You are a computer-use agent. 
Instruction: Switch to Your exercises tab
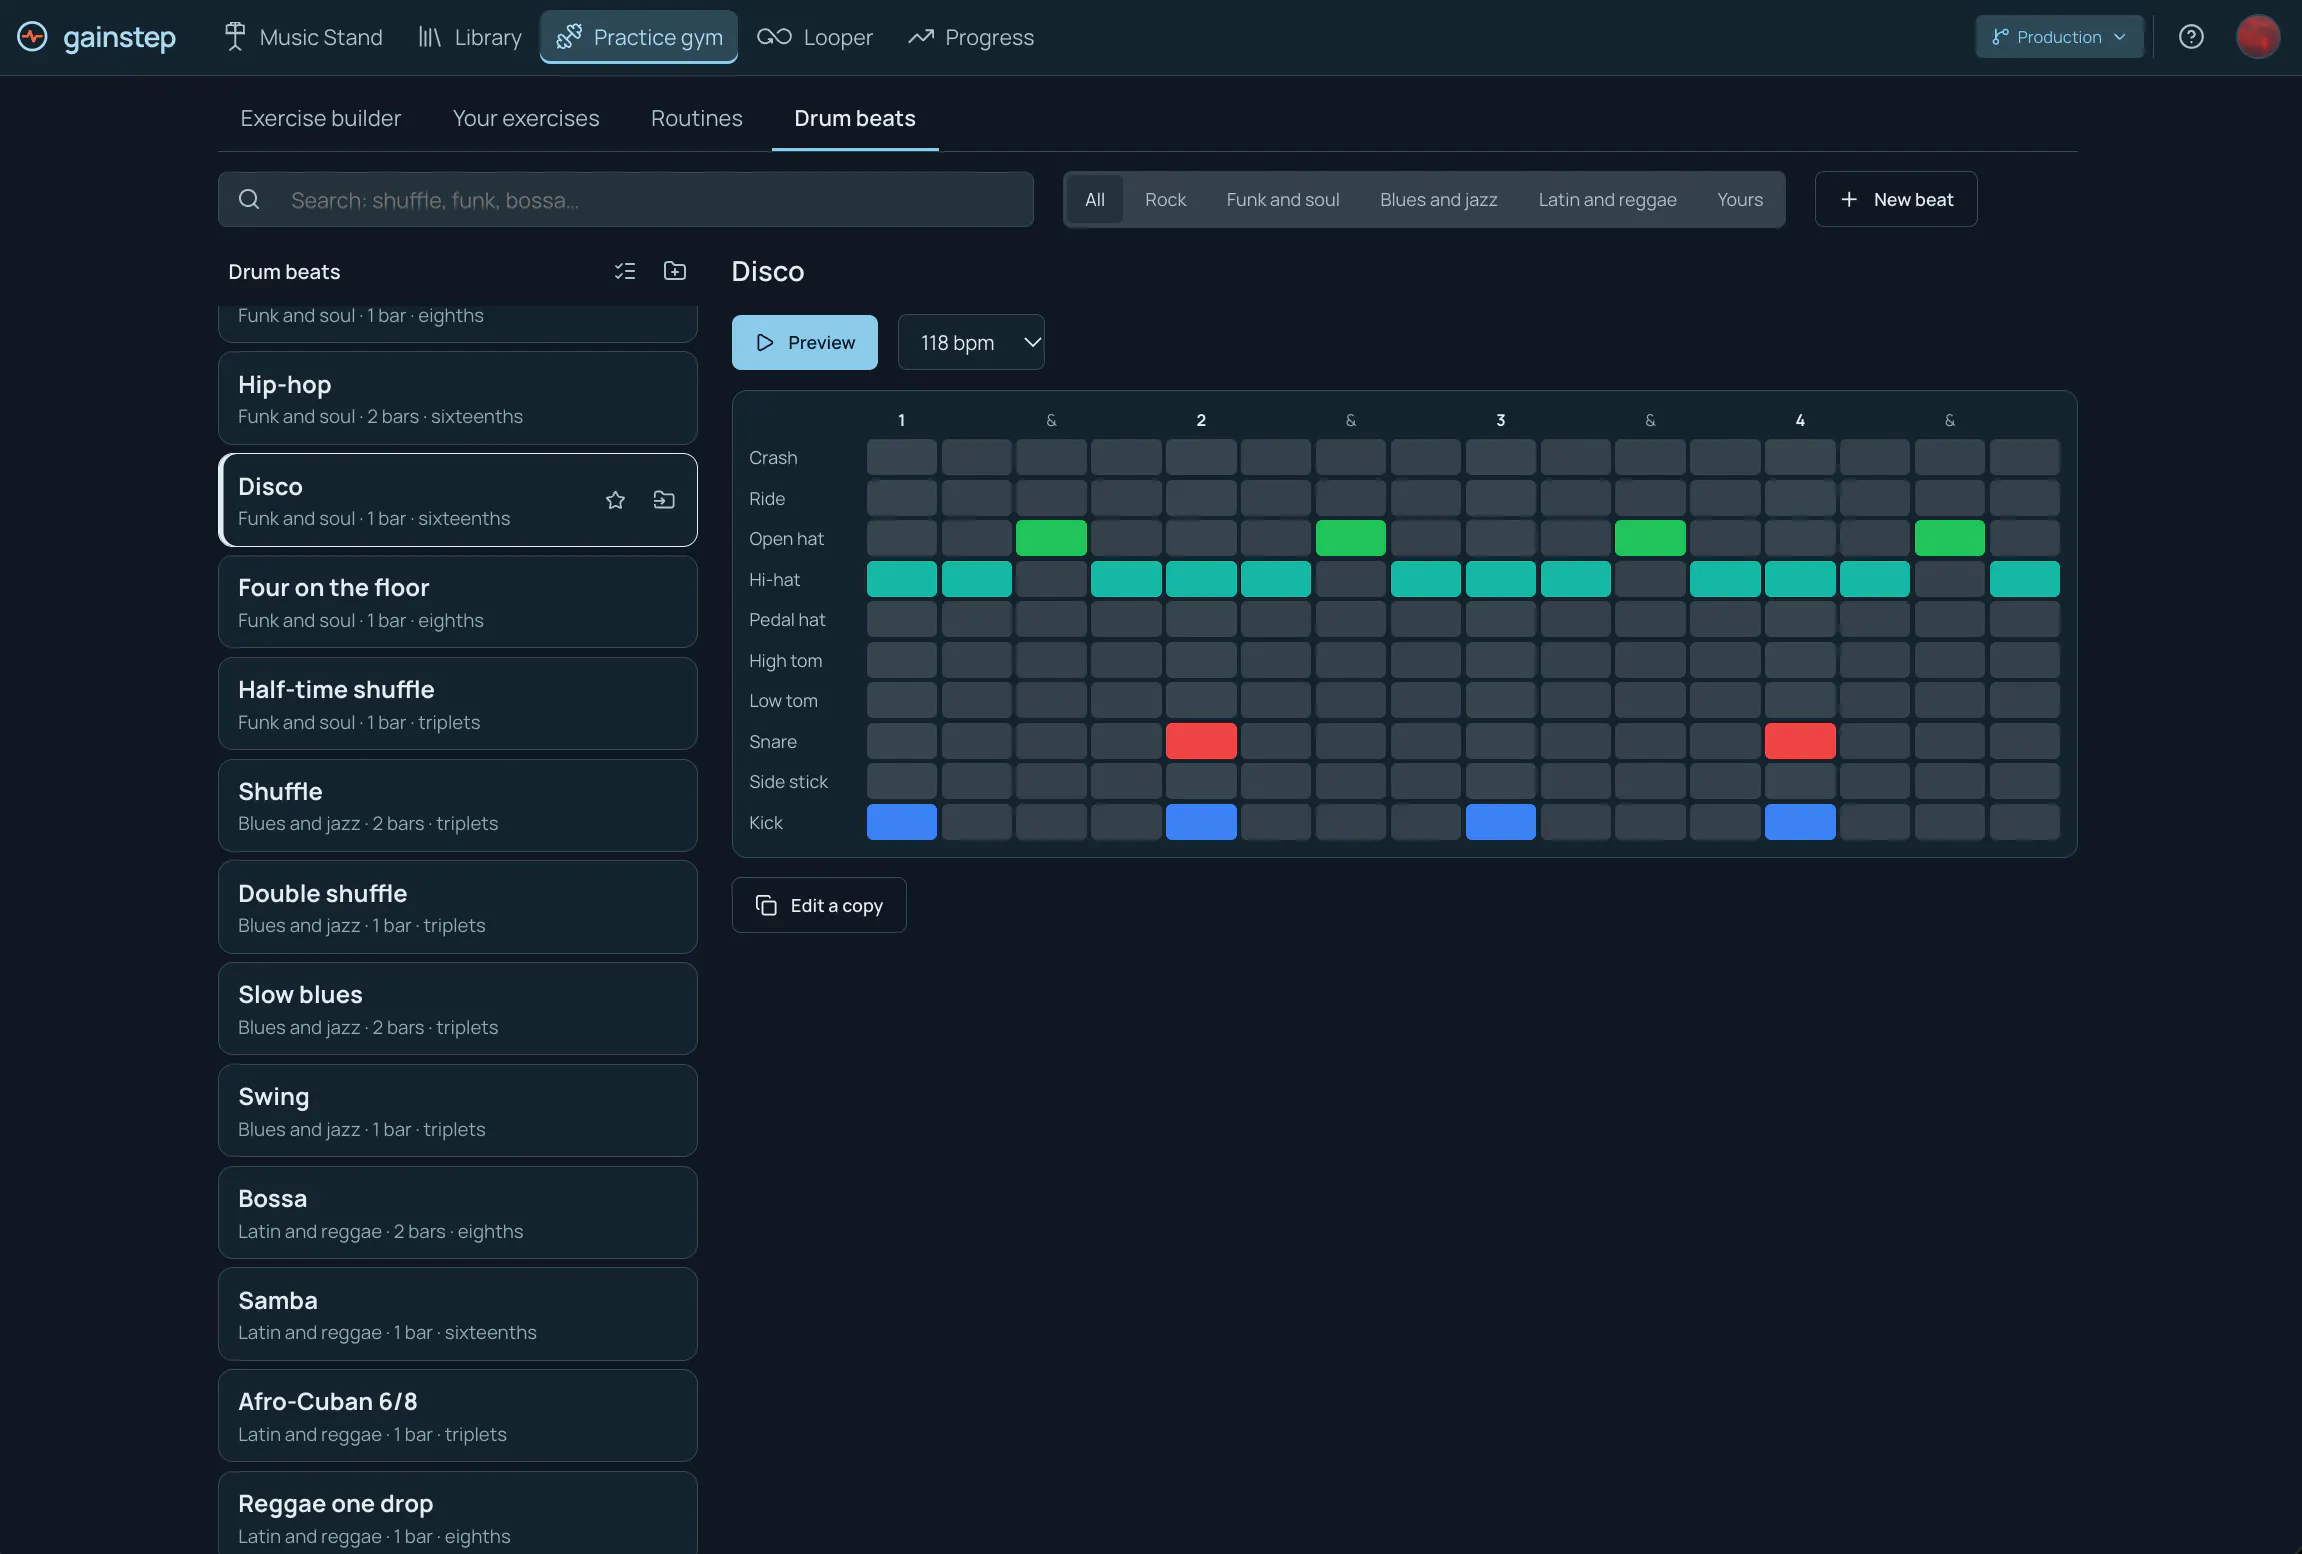click(x=526, y=118)
